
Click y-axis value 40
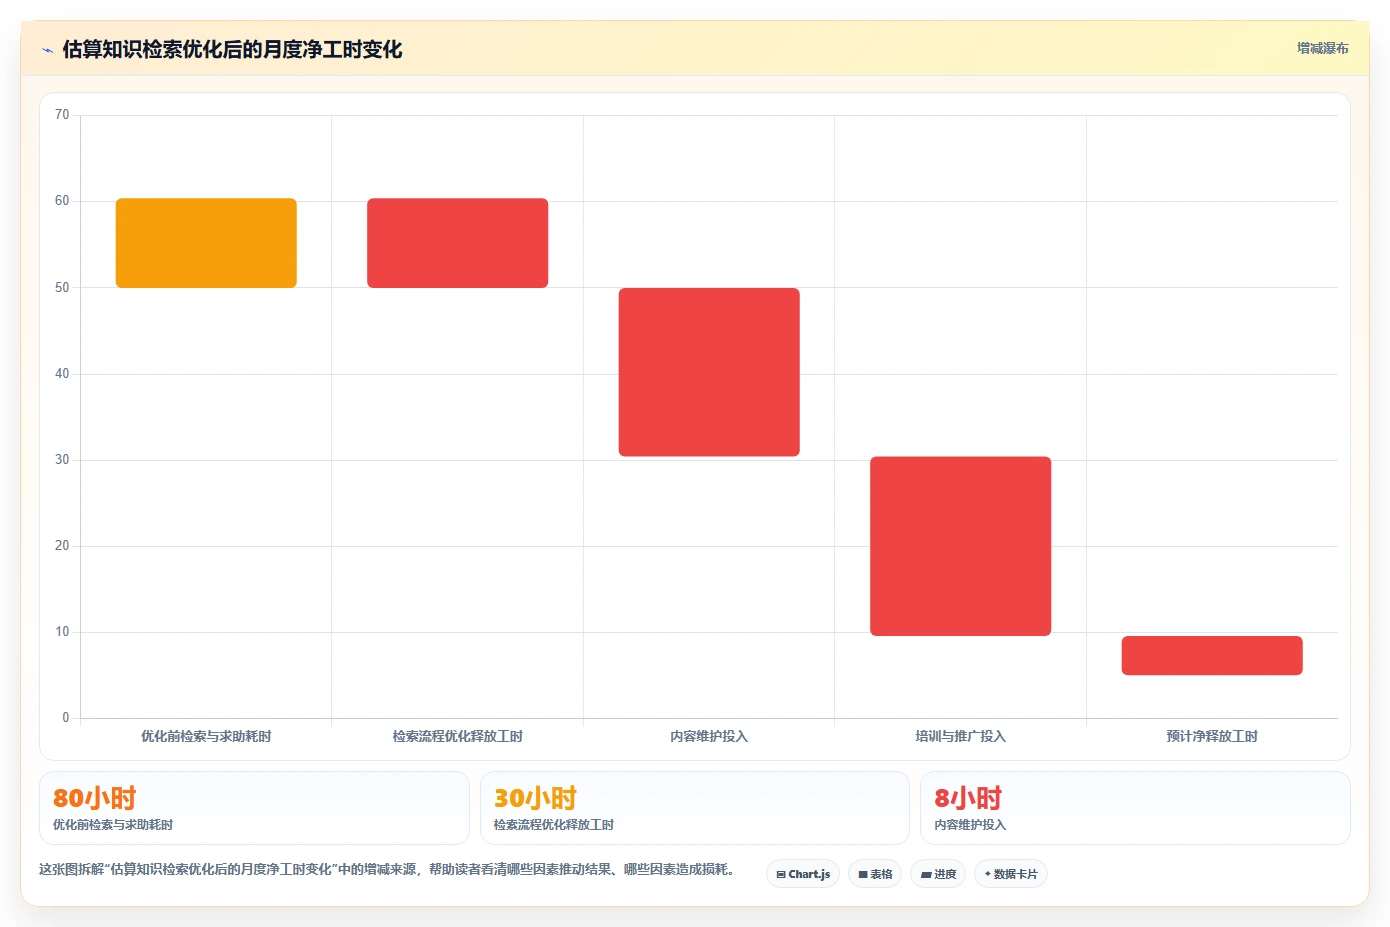pos(62,374)
